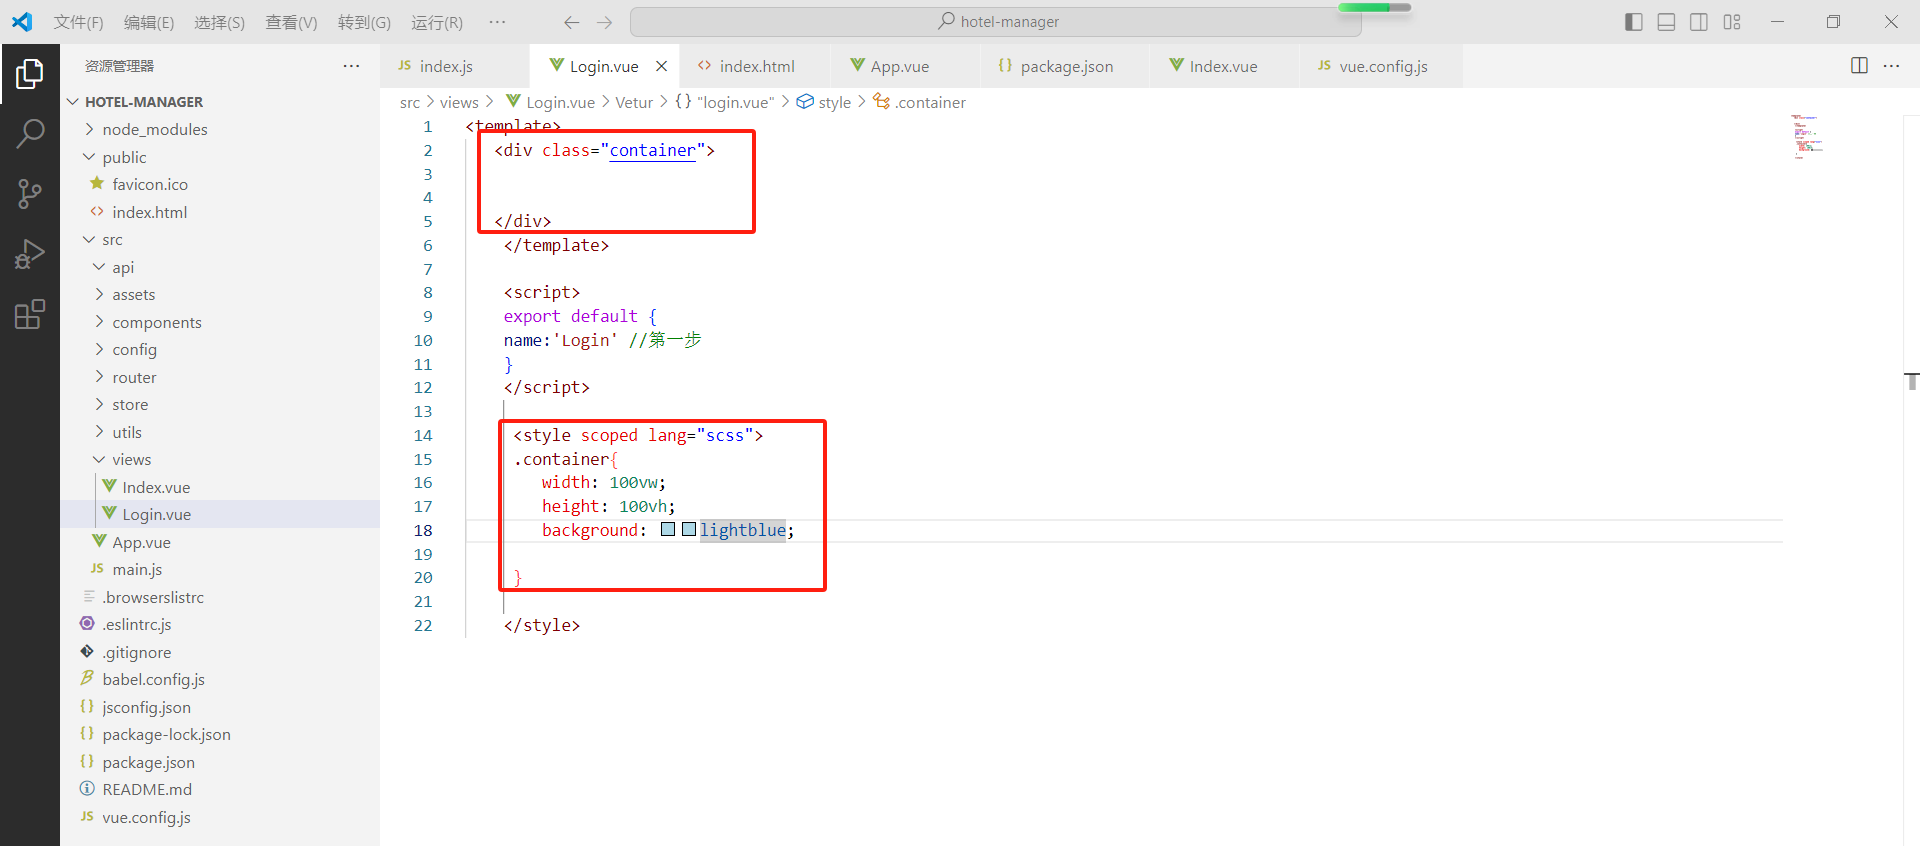The height and width of the screenshot is (846, 1920).
Task: Open the additional menu items ellipsis
Action: pyautogui.click(x=497, y=22)
